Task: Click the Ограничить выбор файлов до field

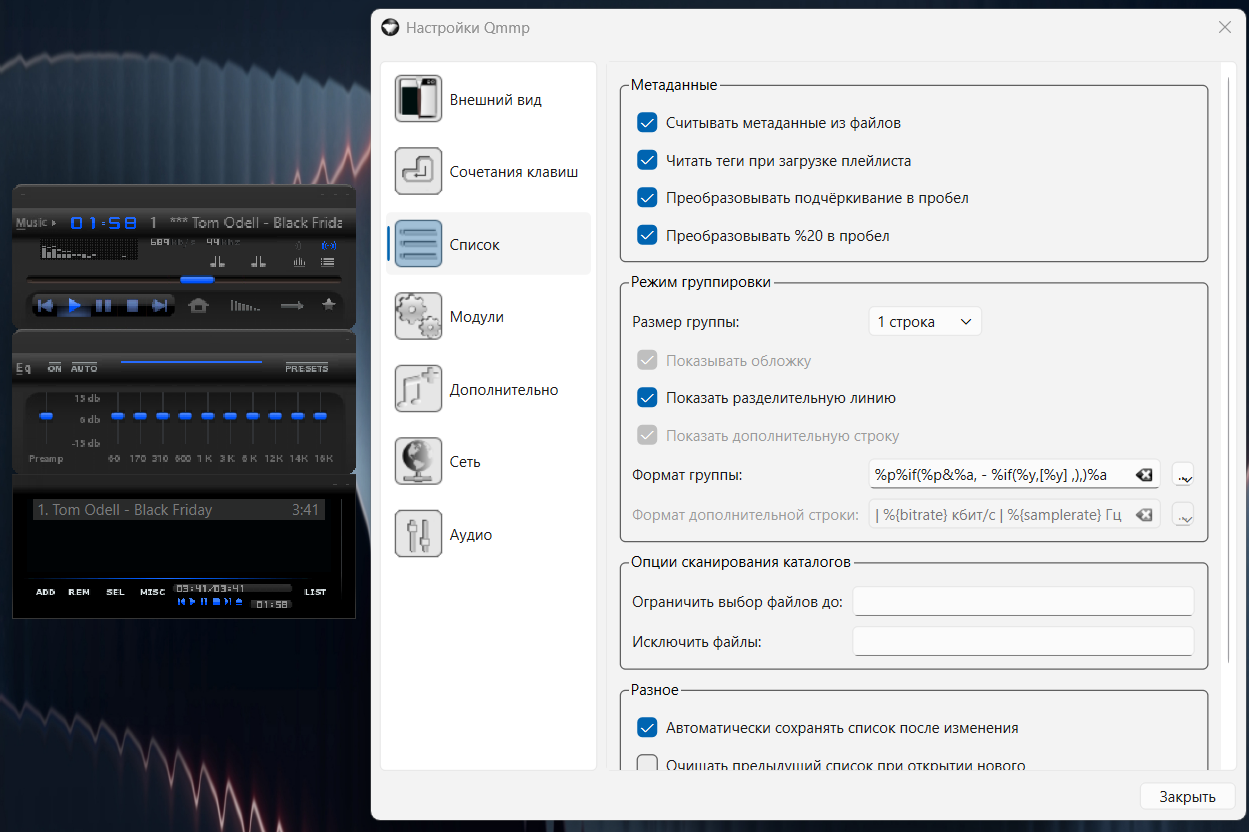Action: coord(1022,602)
